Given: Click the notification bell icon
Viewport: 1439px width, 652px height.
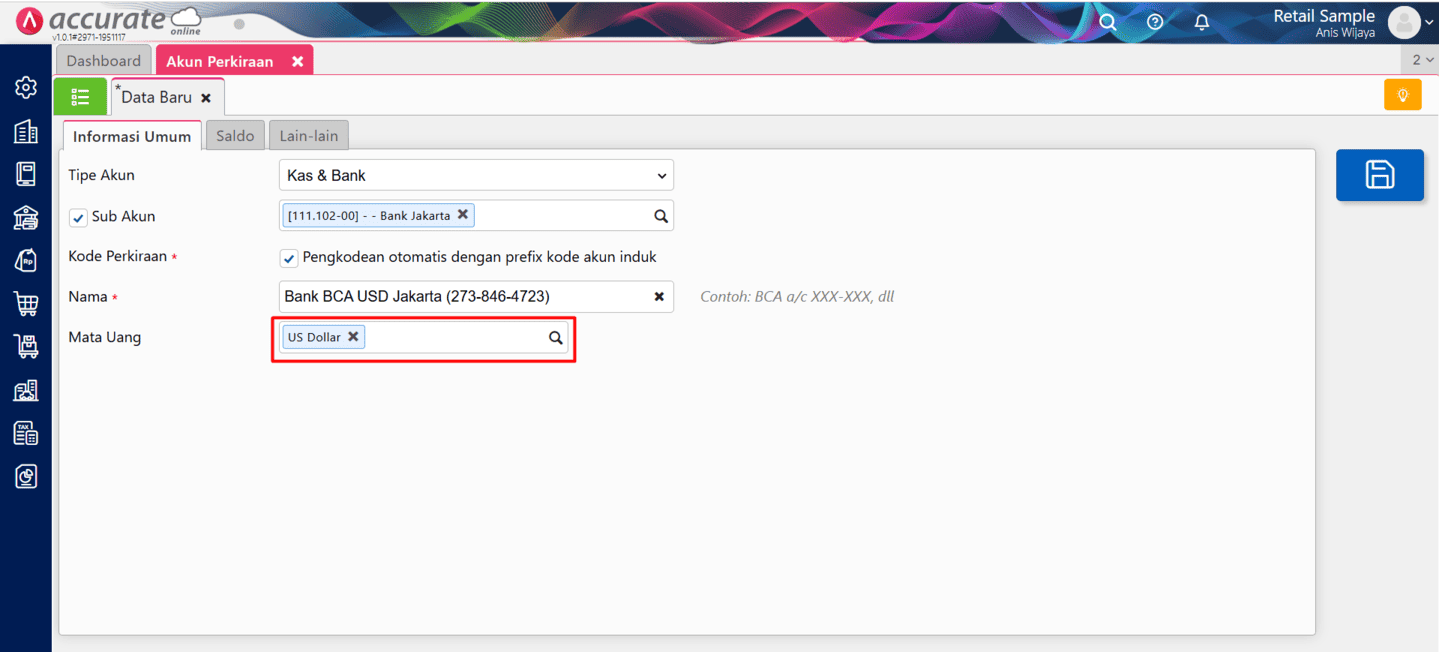Looking at the screenshot, I should [x=1202, y=22].
